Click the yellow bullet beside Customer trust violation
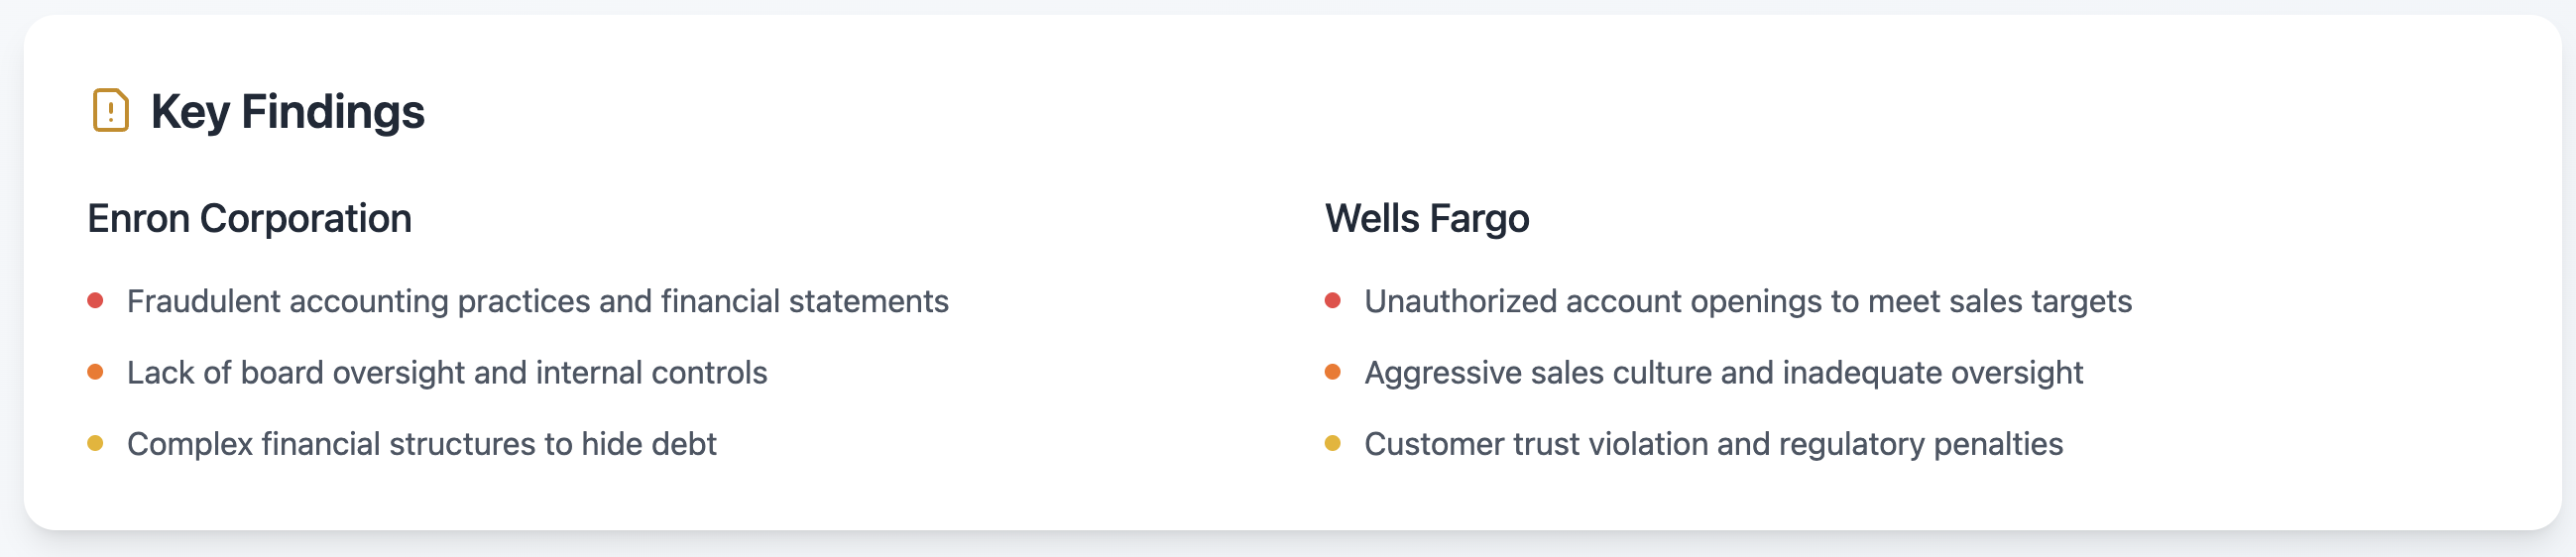Image resolution: width=2576 pixels, height=557 pixels. pos(1333,443)
